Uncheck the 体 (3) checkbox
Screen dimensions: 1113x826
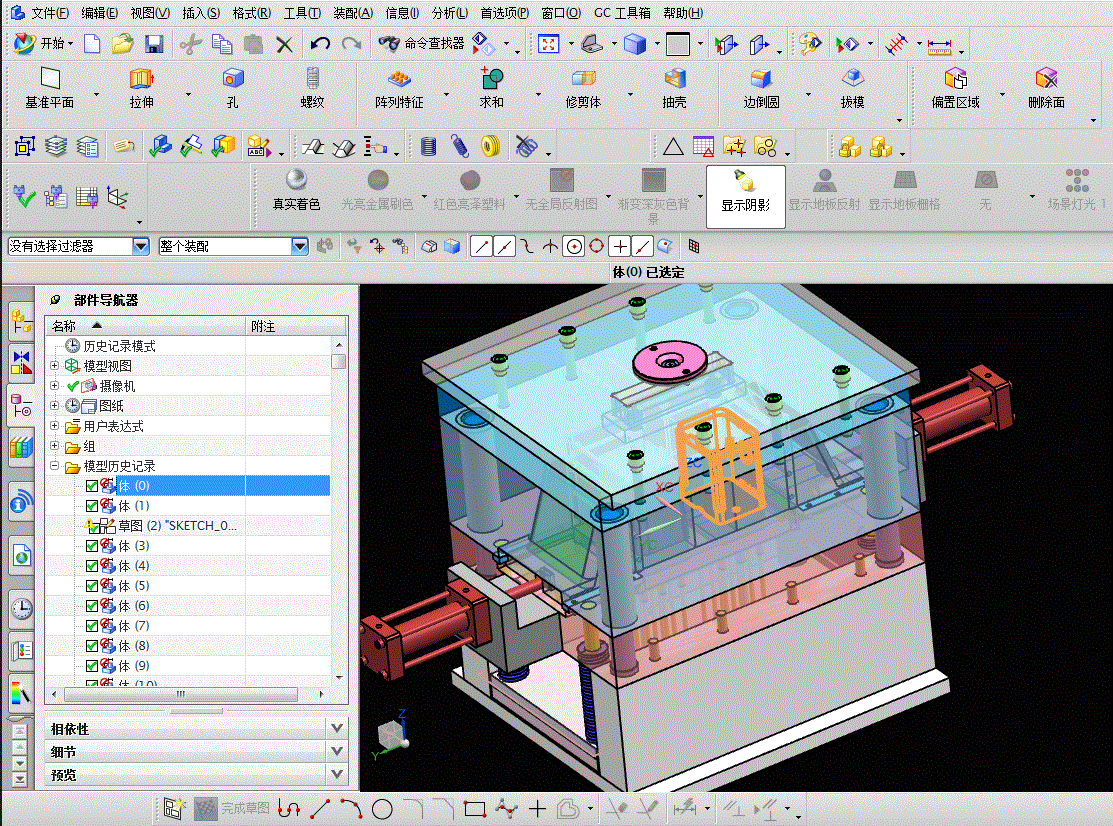pyautogui.click(x=92, y=546)
